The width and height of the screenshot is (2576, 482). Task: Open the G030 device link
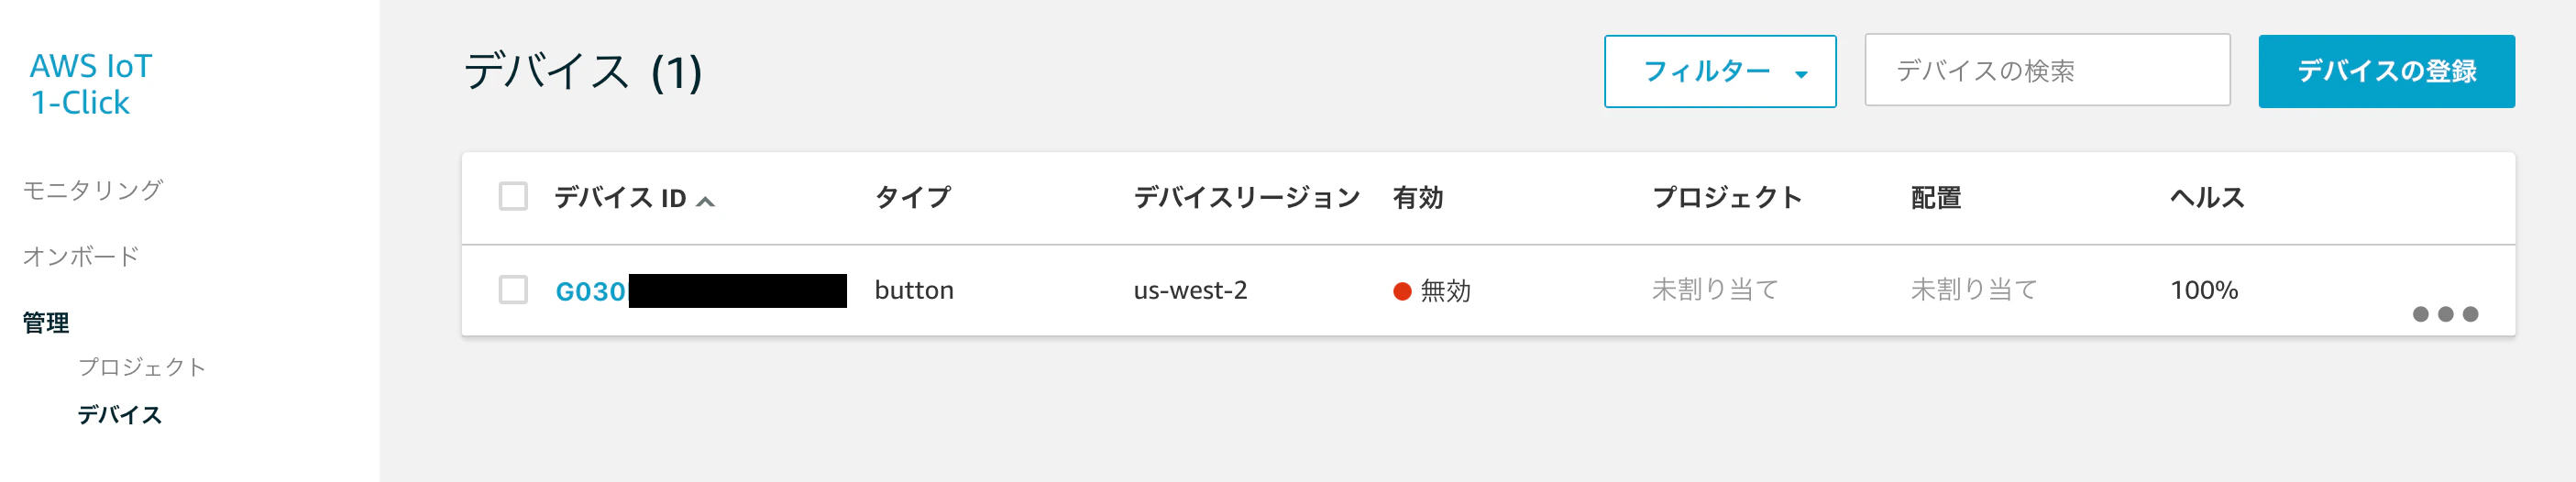pos(590,291)
